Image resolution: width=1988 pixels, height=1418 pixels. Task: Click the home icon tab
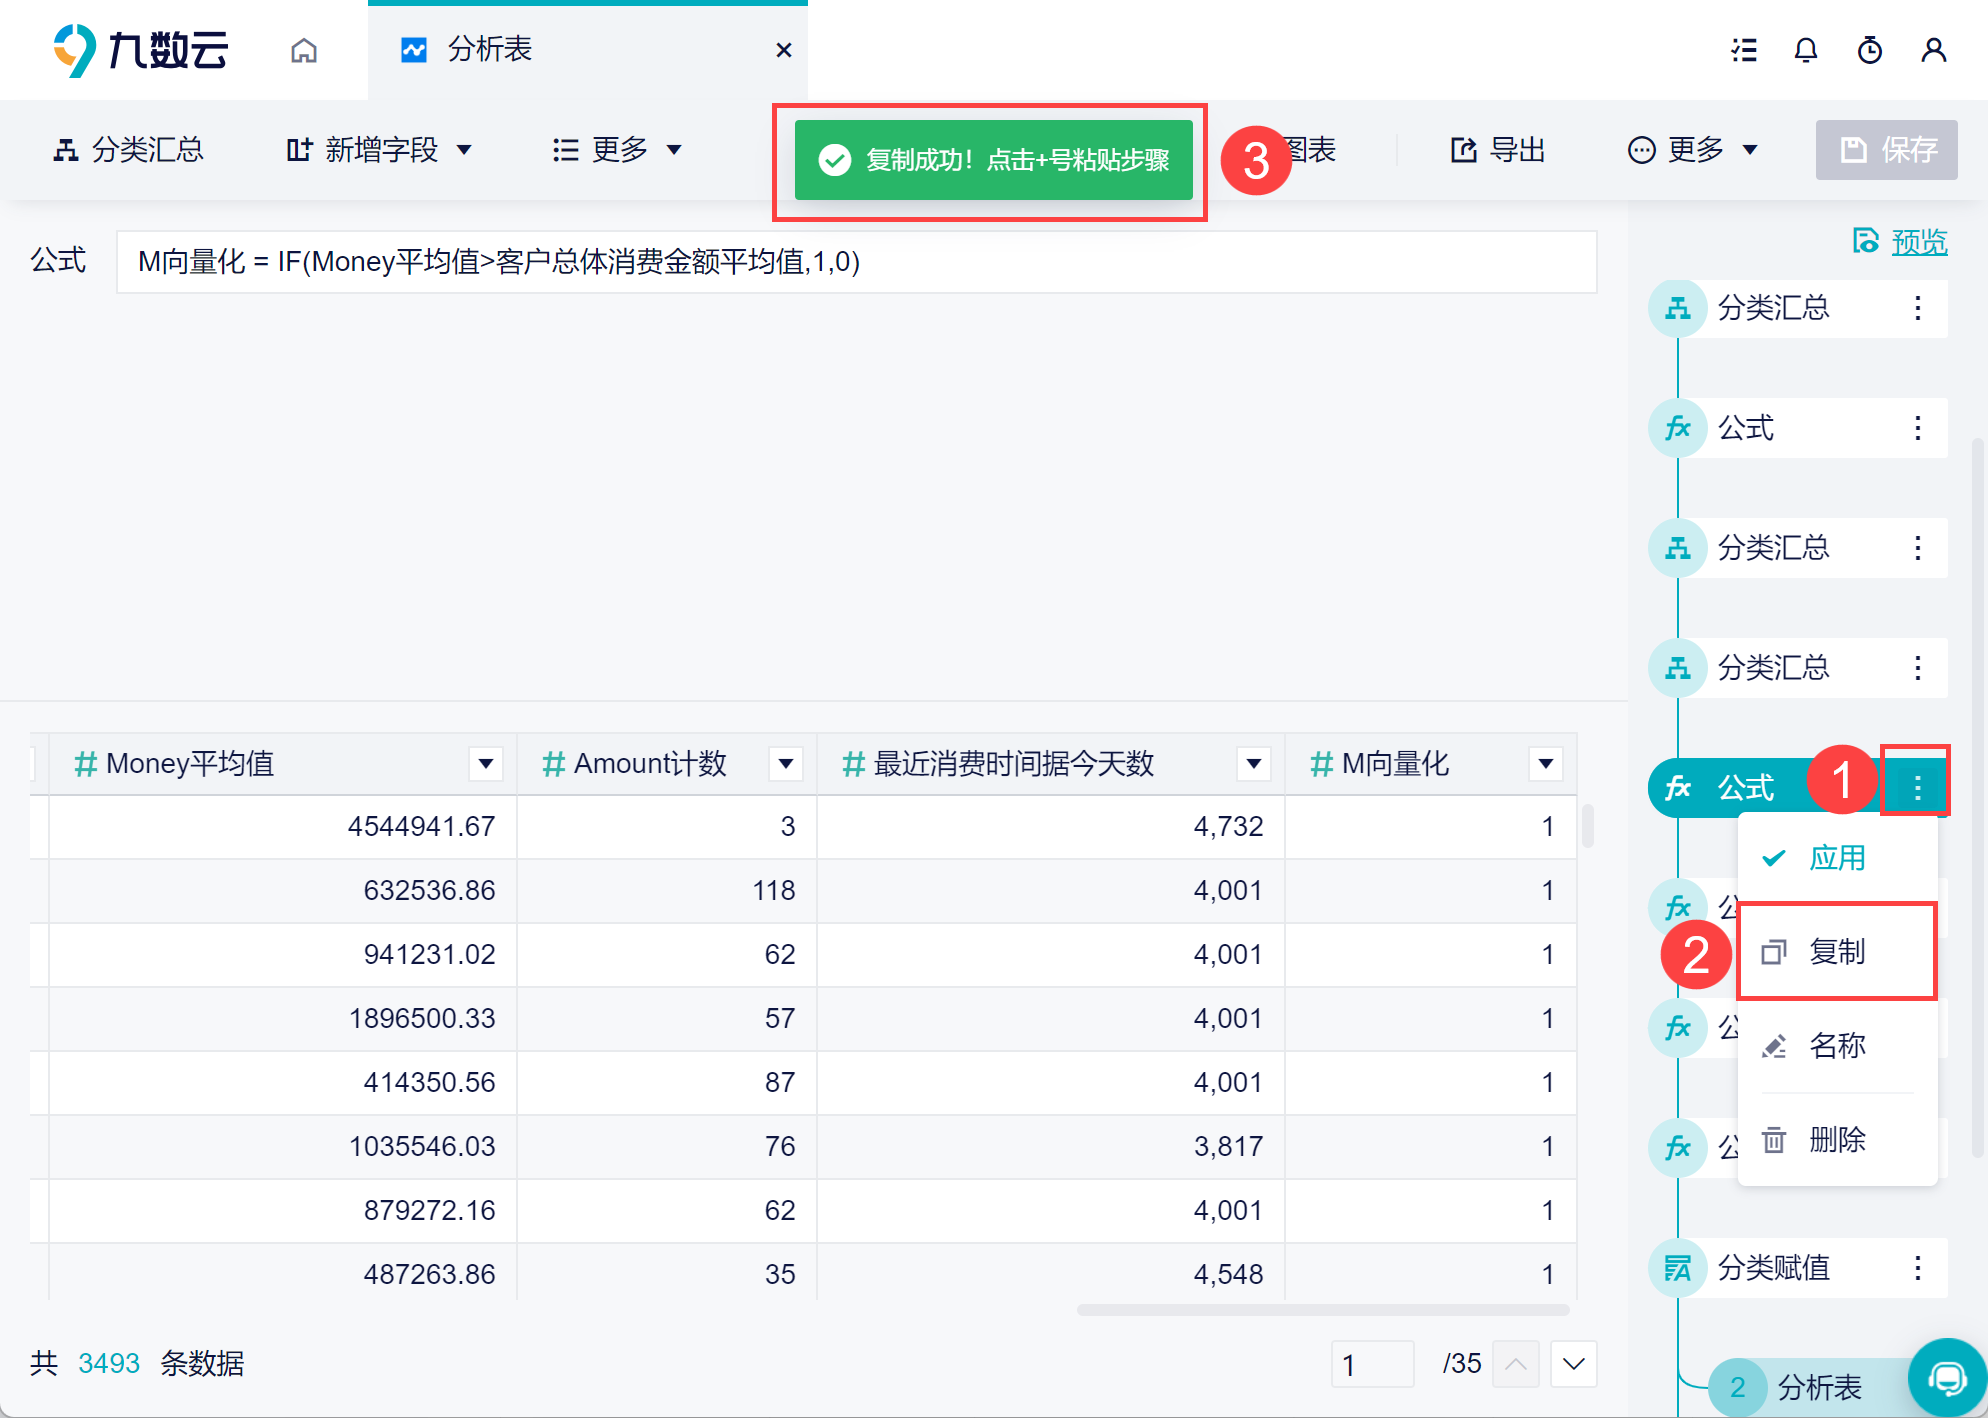[304, 50]
